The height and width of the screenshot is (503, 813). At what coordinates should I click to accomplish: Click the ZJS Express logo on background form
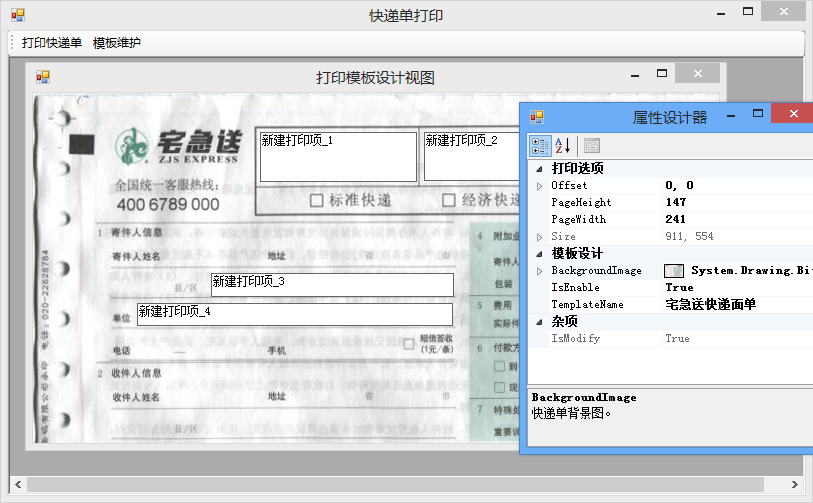(178, 146)
